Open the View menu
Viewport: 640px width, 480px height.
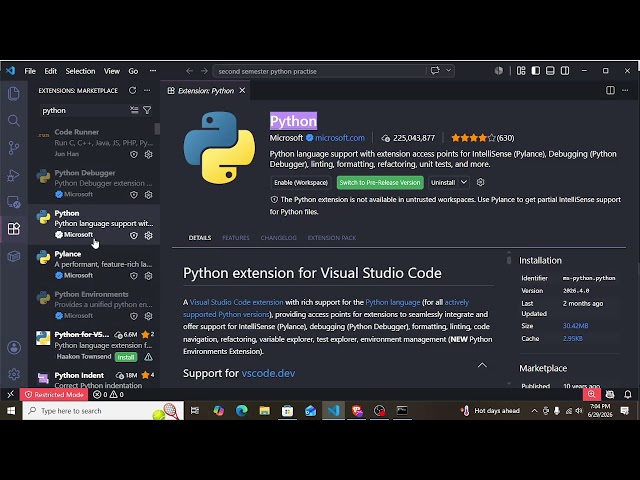click(x=111, y=71)
